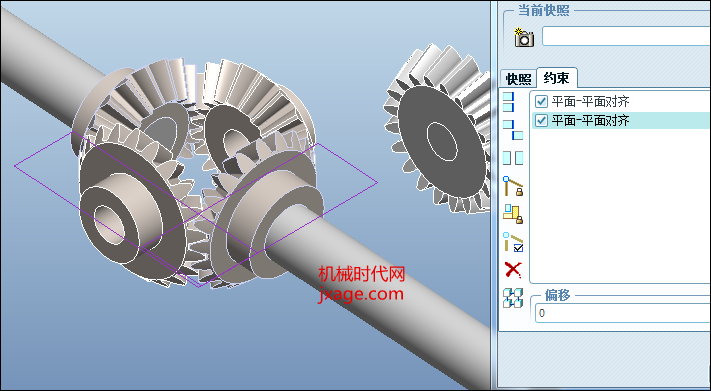Click the assemble/reconnect components icon
The image size is (711, 391).
[x=513, y=298]
